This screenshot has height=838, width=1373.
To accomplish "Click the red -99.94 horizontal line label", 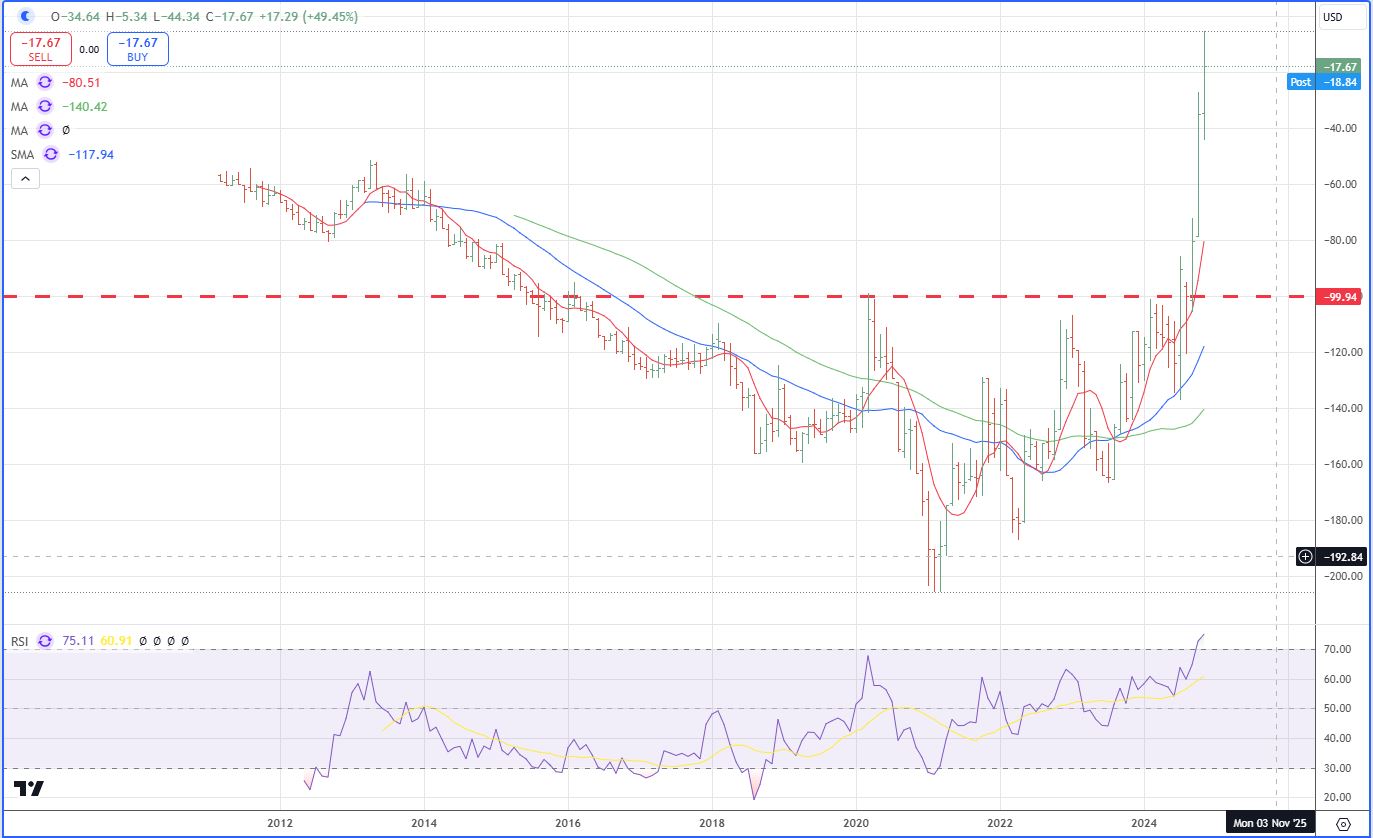I will 1338,297.
